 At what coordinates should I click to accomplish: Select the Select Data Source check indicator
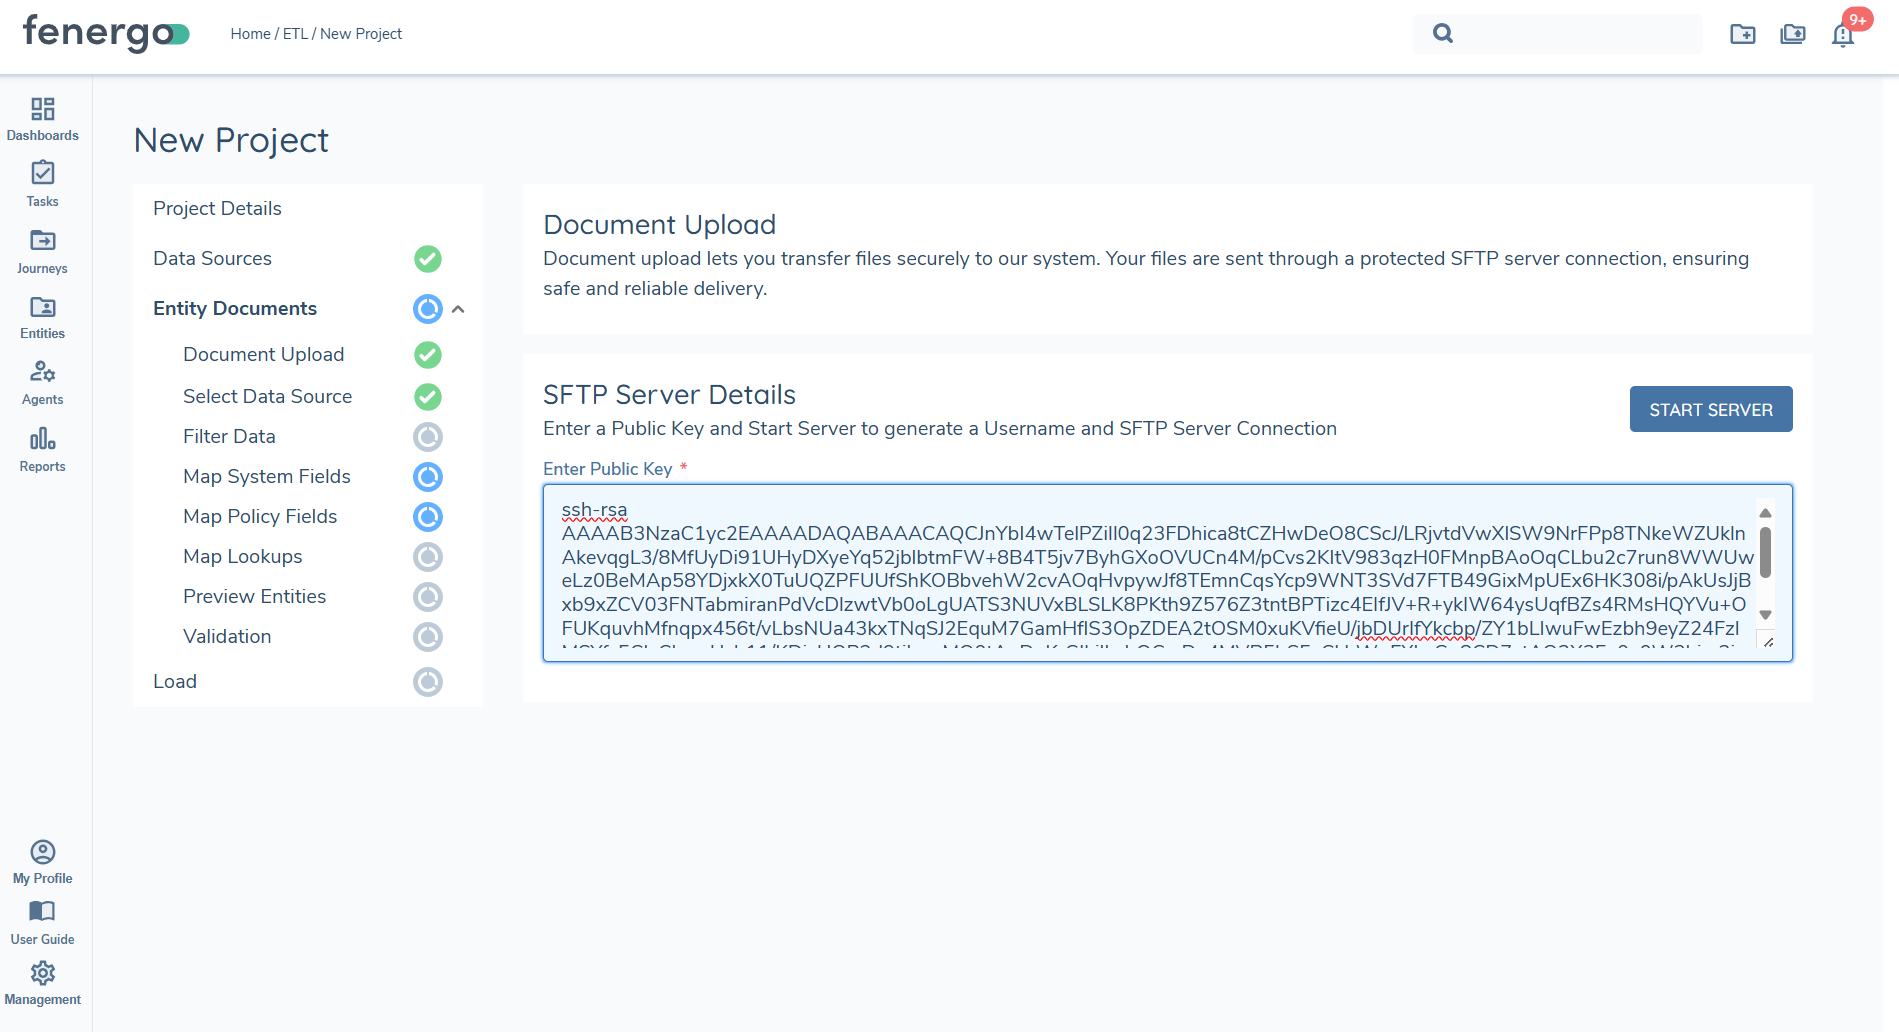[x=428, y=396]
